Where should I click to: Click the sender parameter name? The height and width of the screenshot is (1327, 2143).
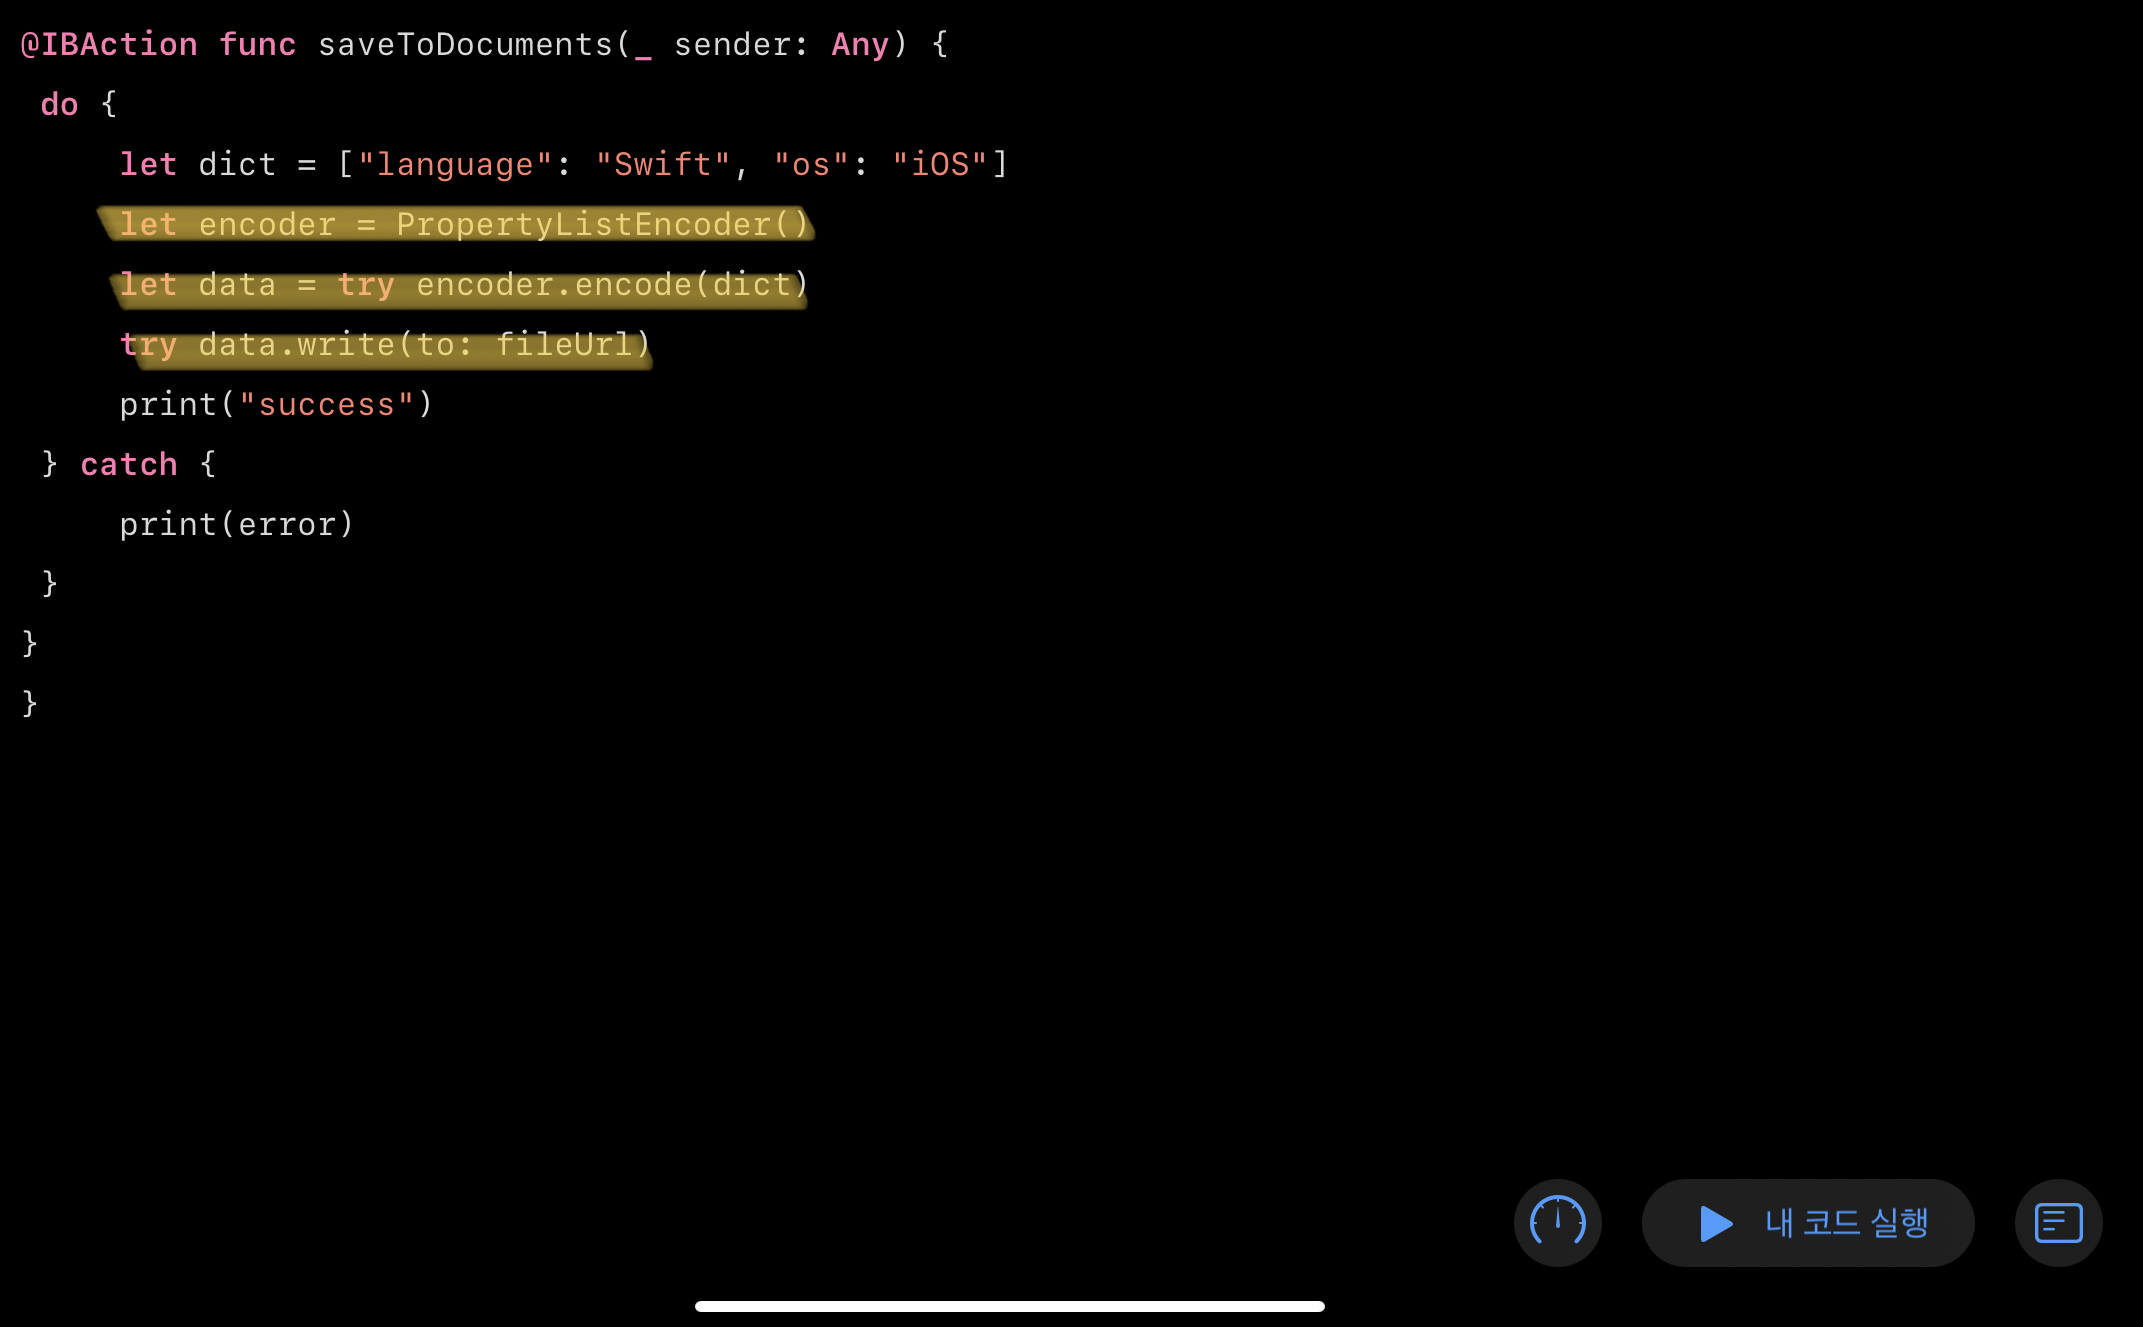point(732,45)
